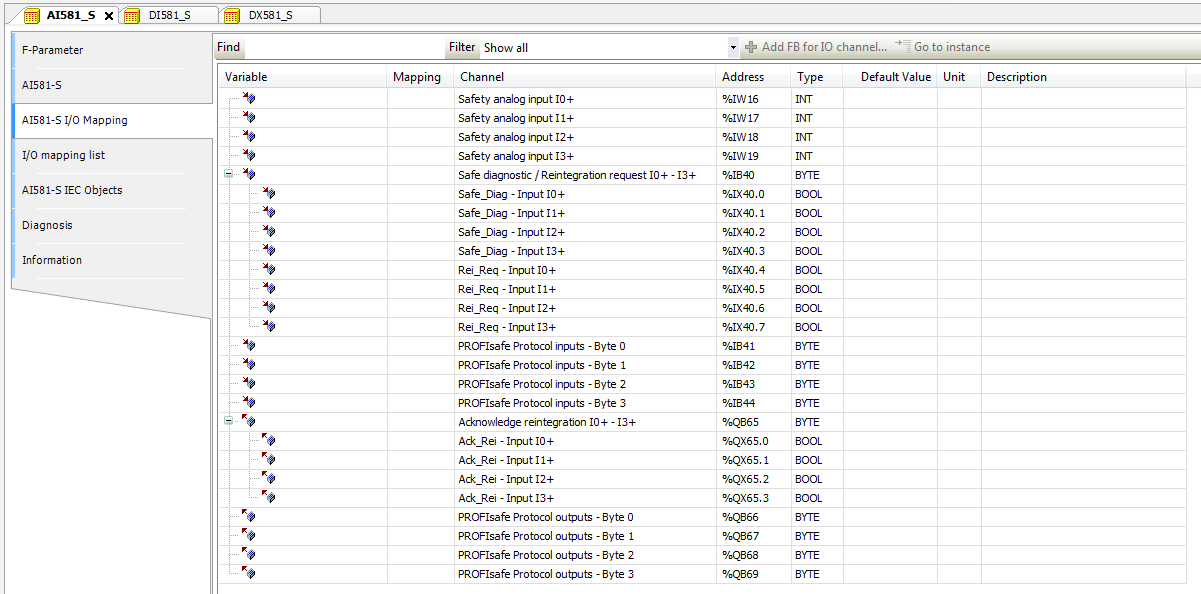Click in the Find text field
Screen dimensions: 1201x594
(343, 47)
